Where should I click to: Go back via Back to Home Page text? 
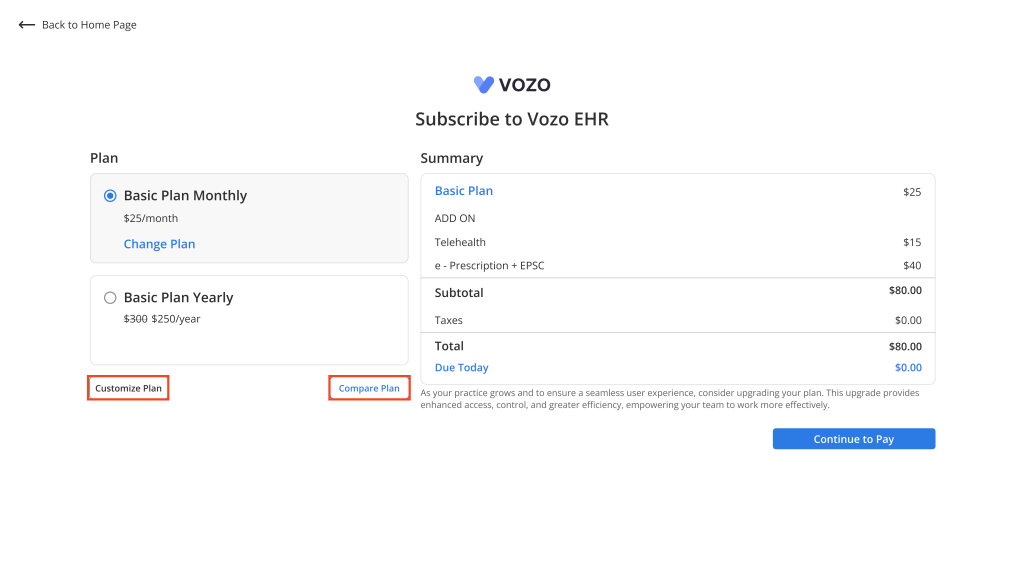point(89,25)
